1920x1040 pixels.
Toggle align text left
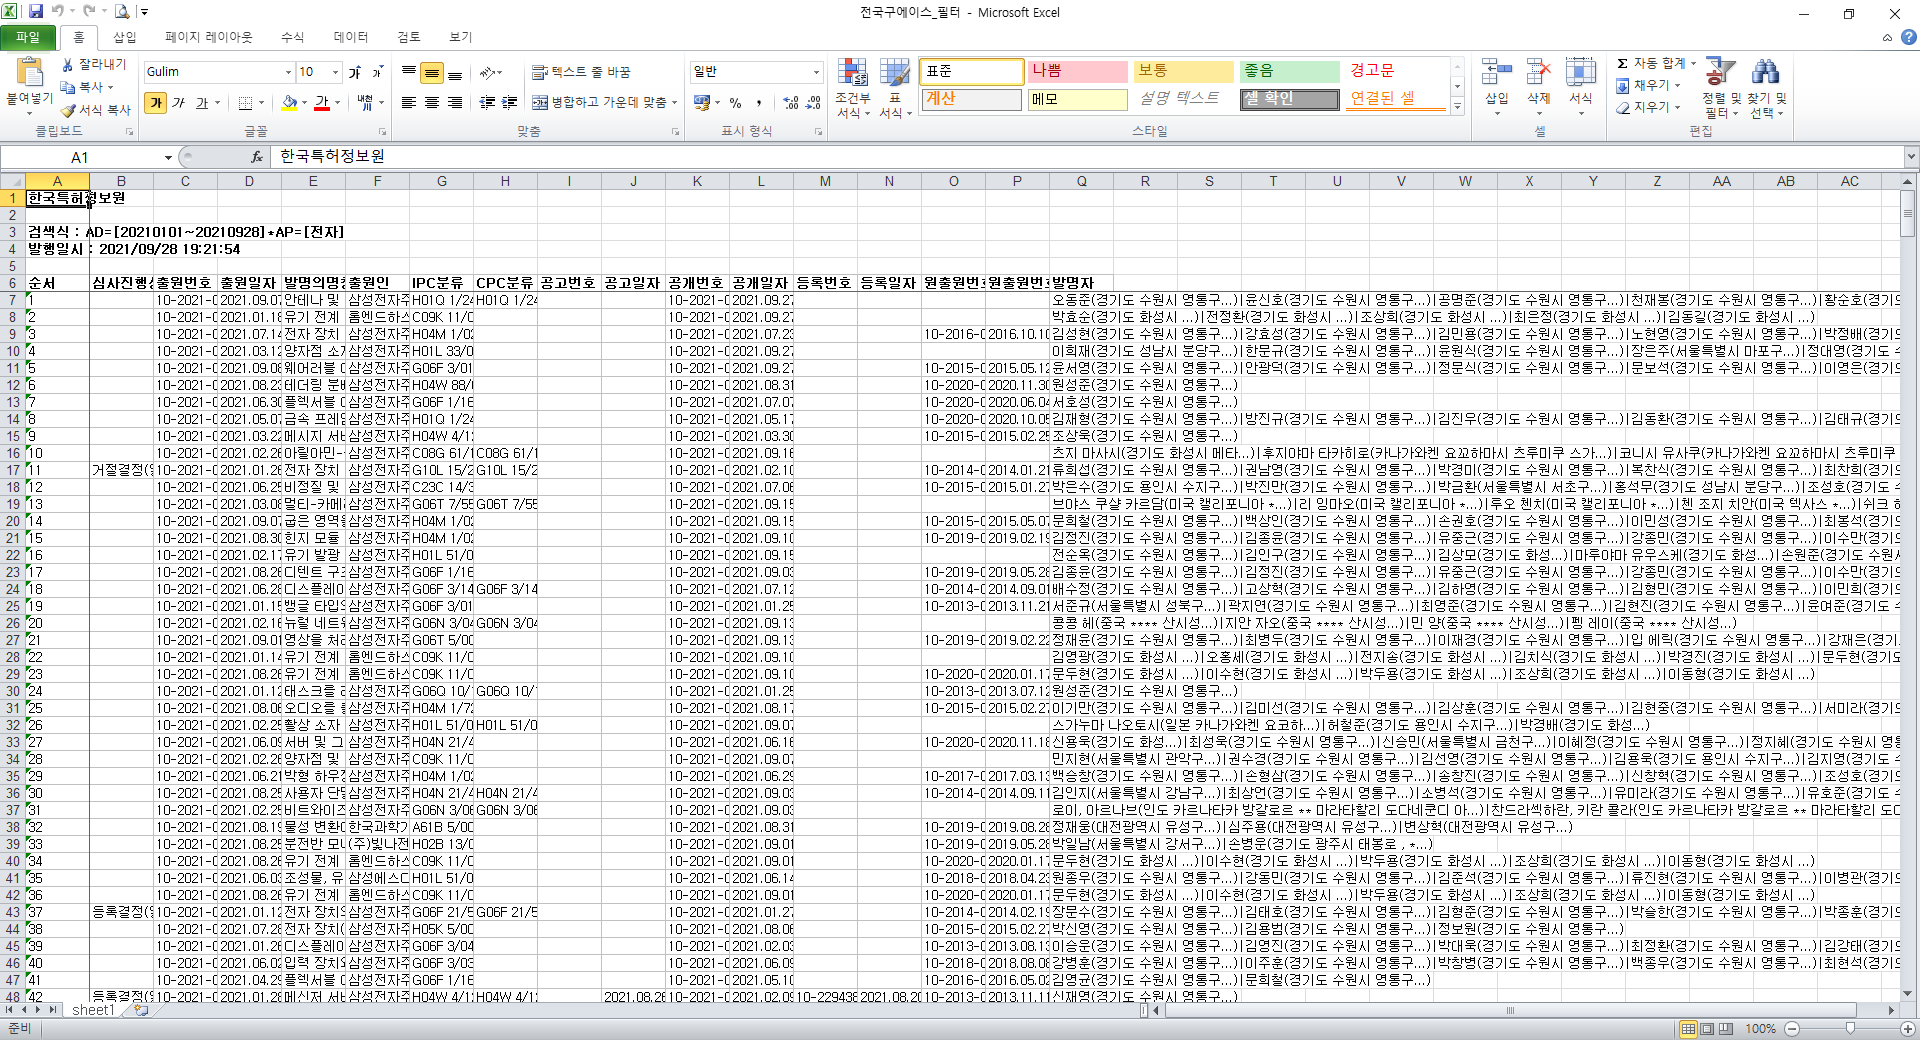click(409, 103)
